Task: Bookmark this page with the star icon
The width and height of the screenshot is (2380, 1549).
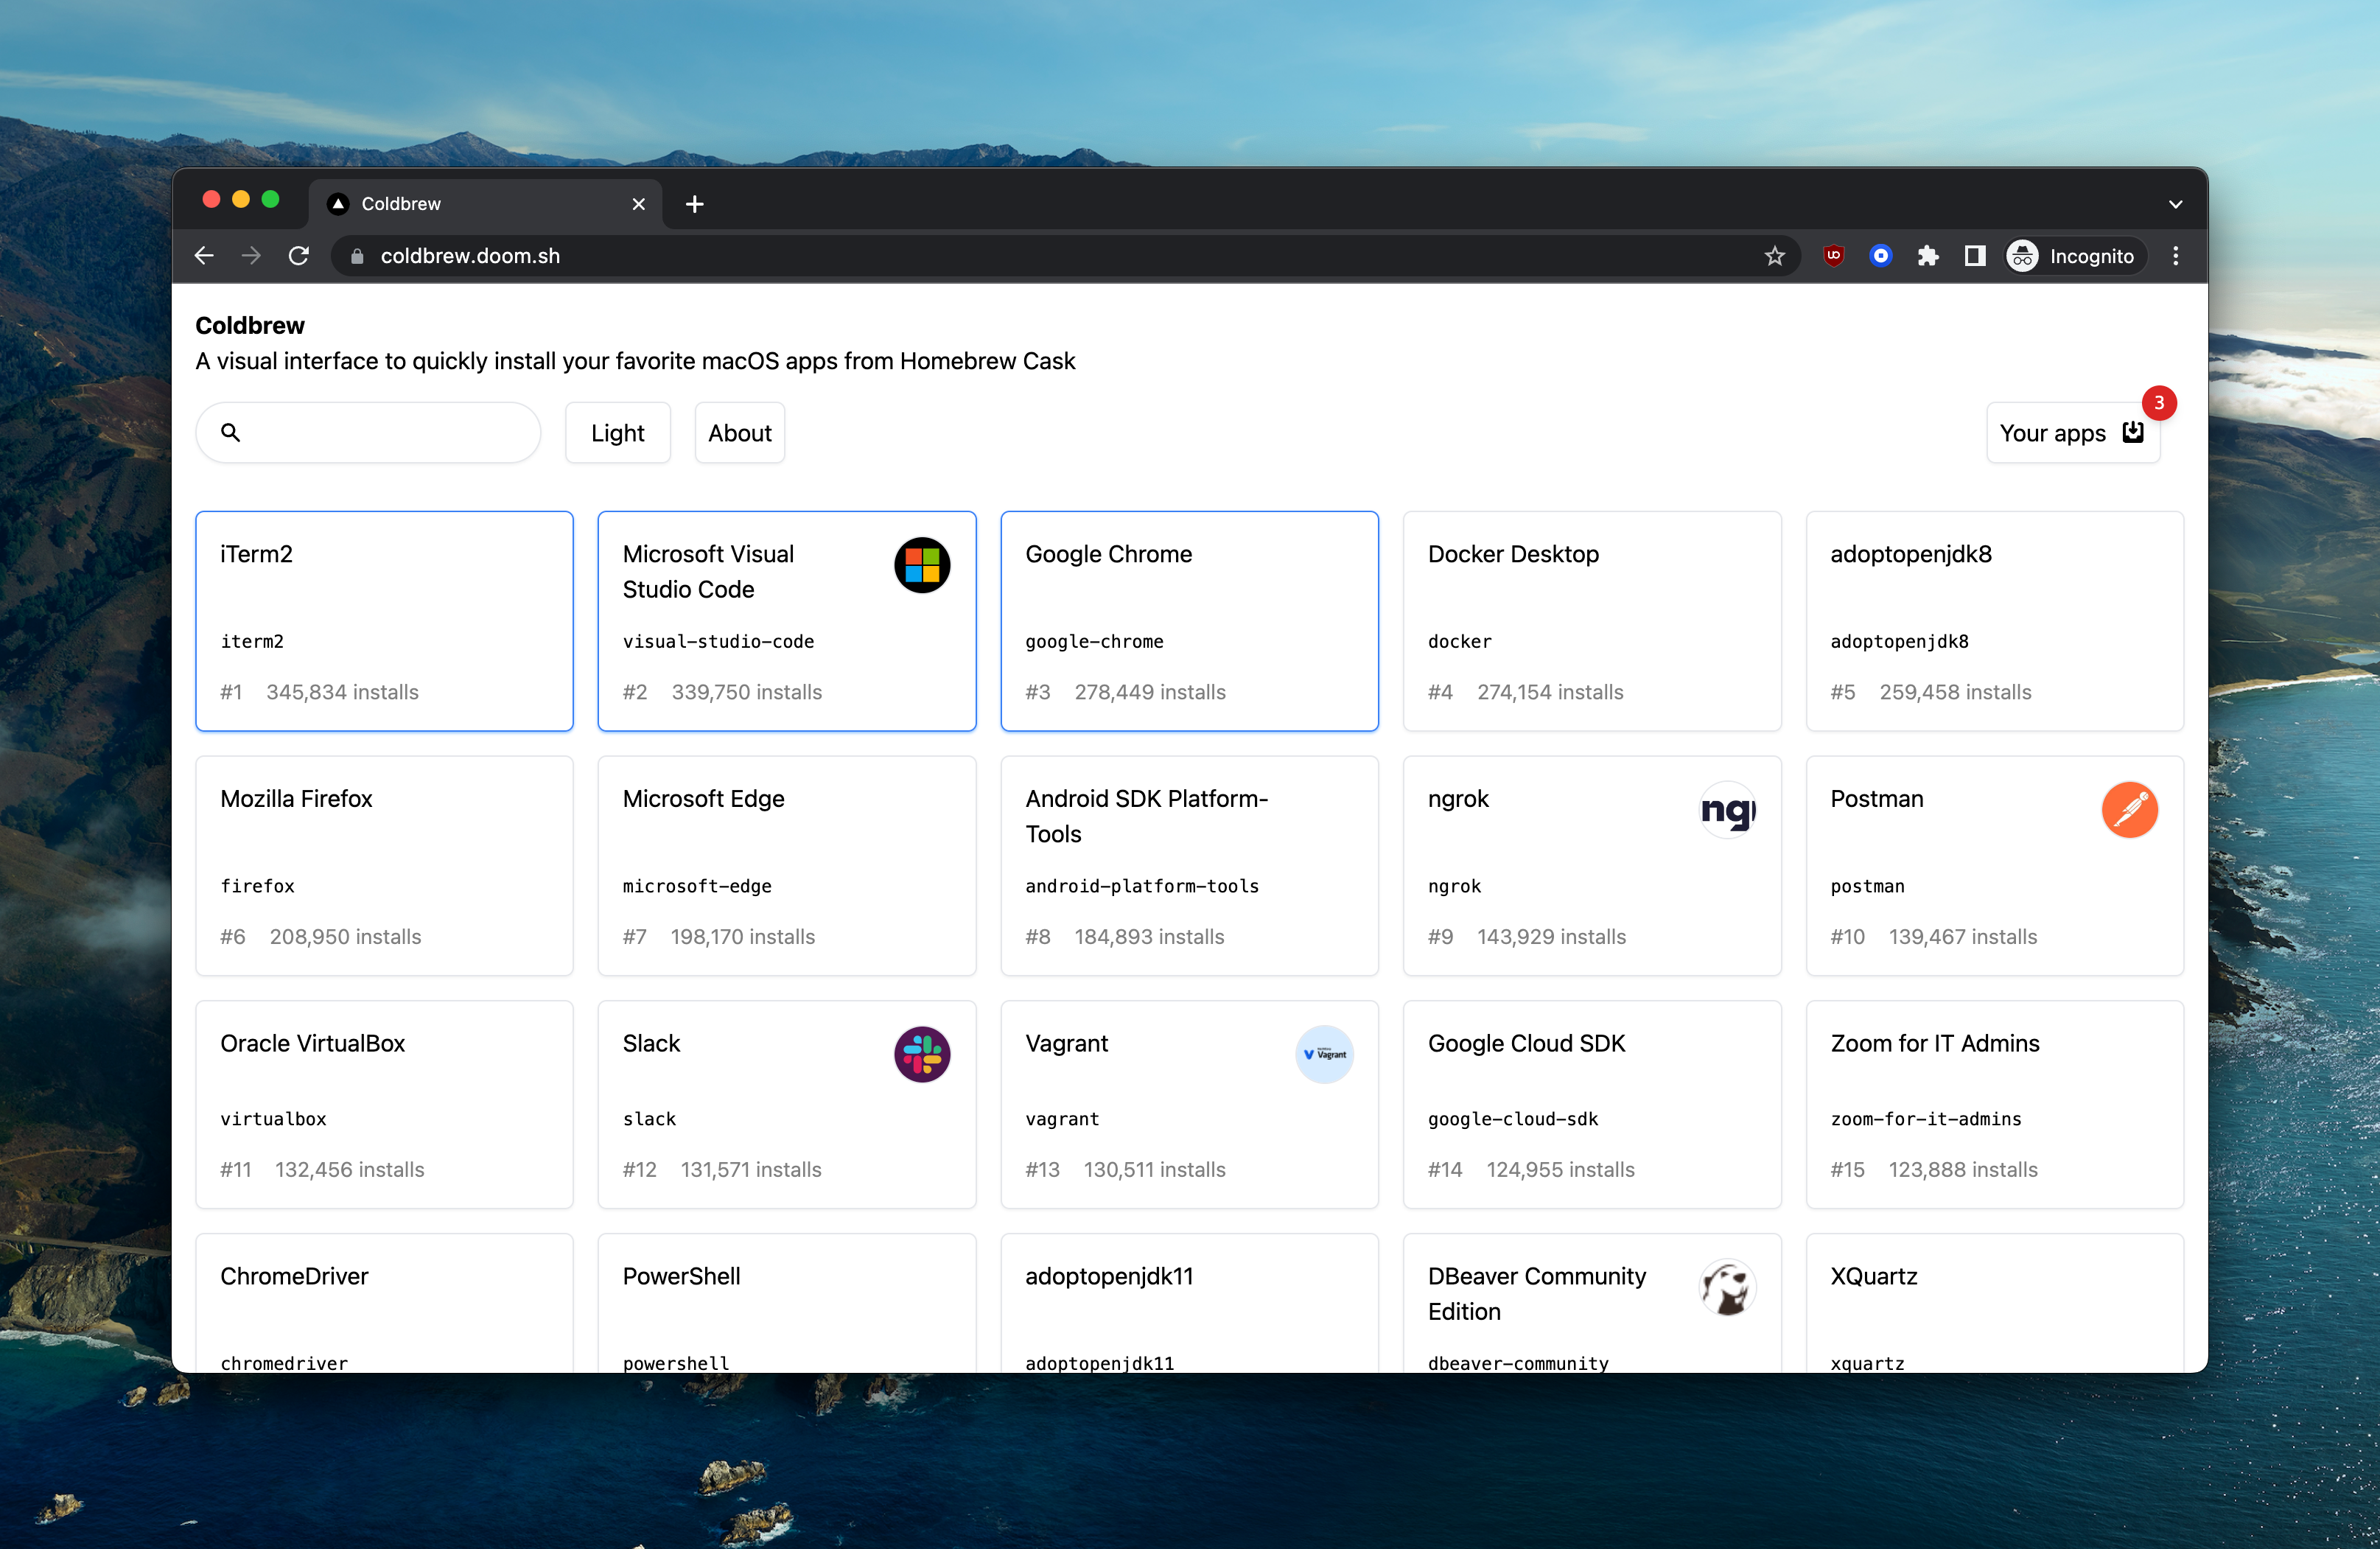Action: [x=1774, y=256]
